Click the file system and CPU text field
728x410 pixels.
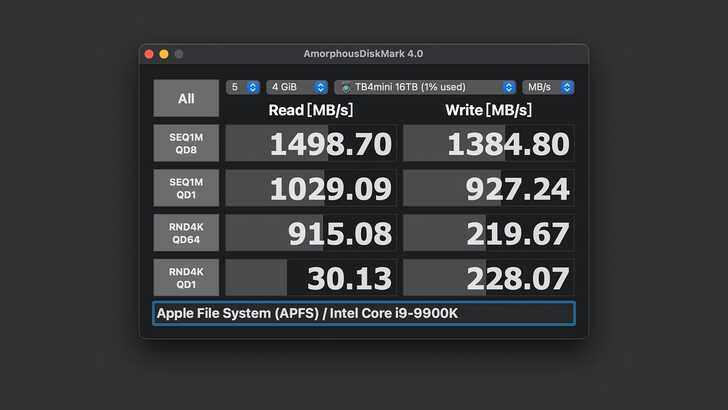tap(364, 313)
